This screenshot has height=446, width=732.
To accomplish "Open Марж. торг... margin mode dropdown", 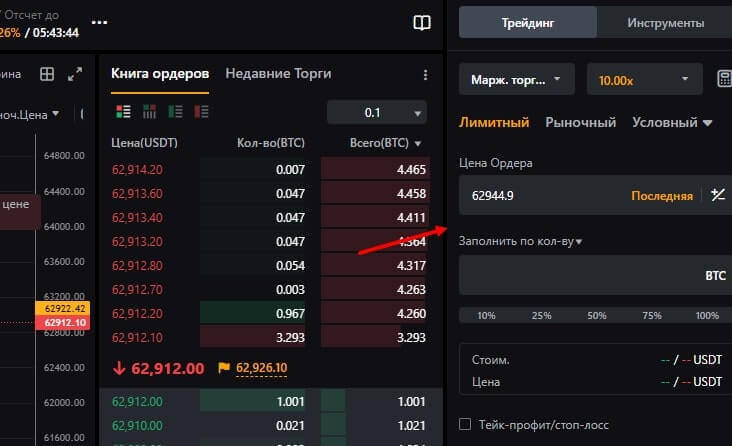I will pyautogui.click(x=516, y=79).
